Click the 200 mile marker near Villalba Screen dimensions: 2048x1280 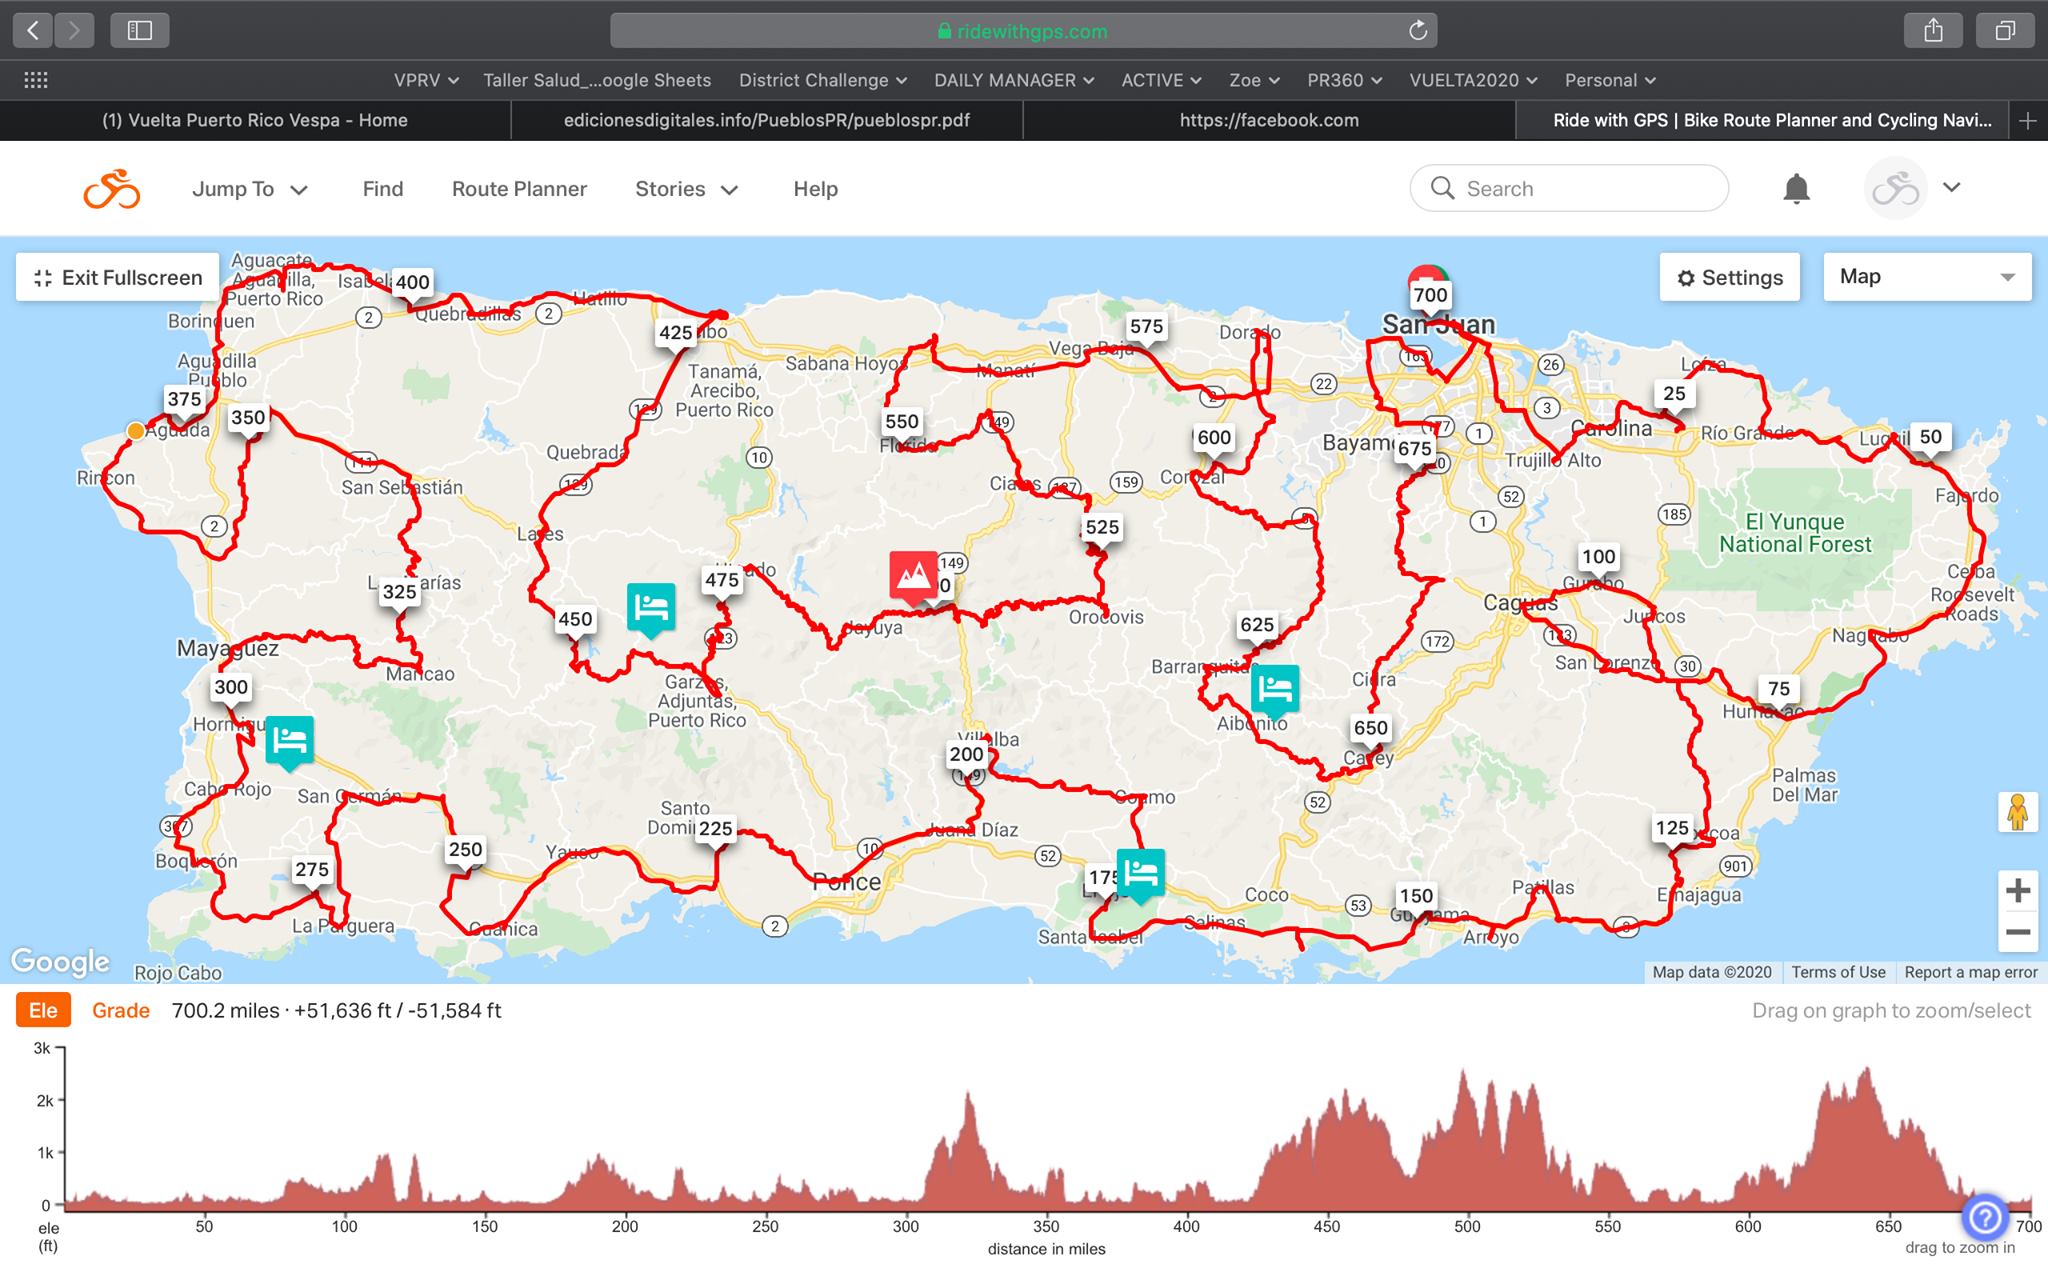click(x=966, y=756)
